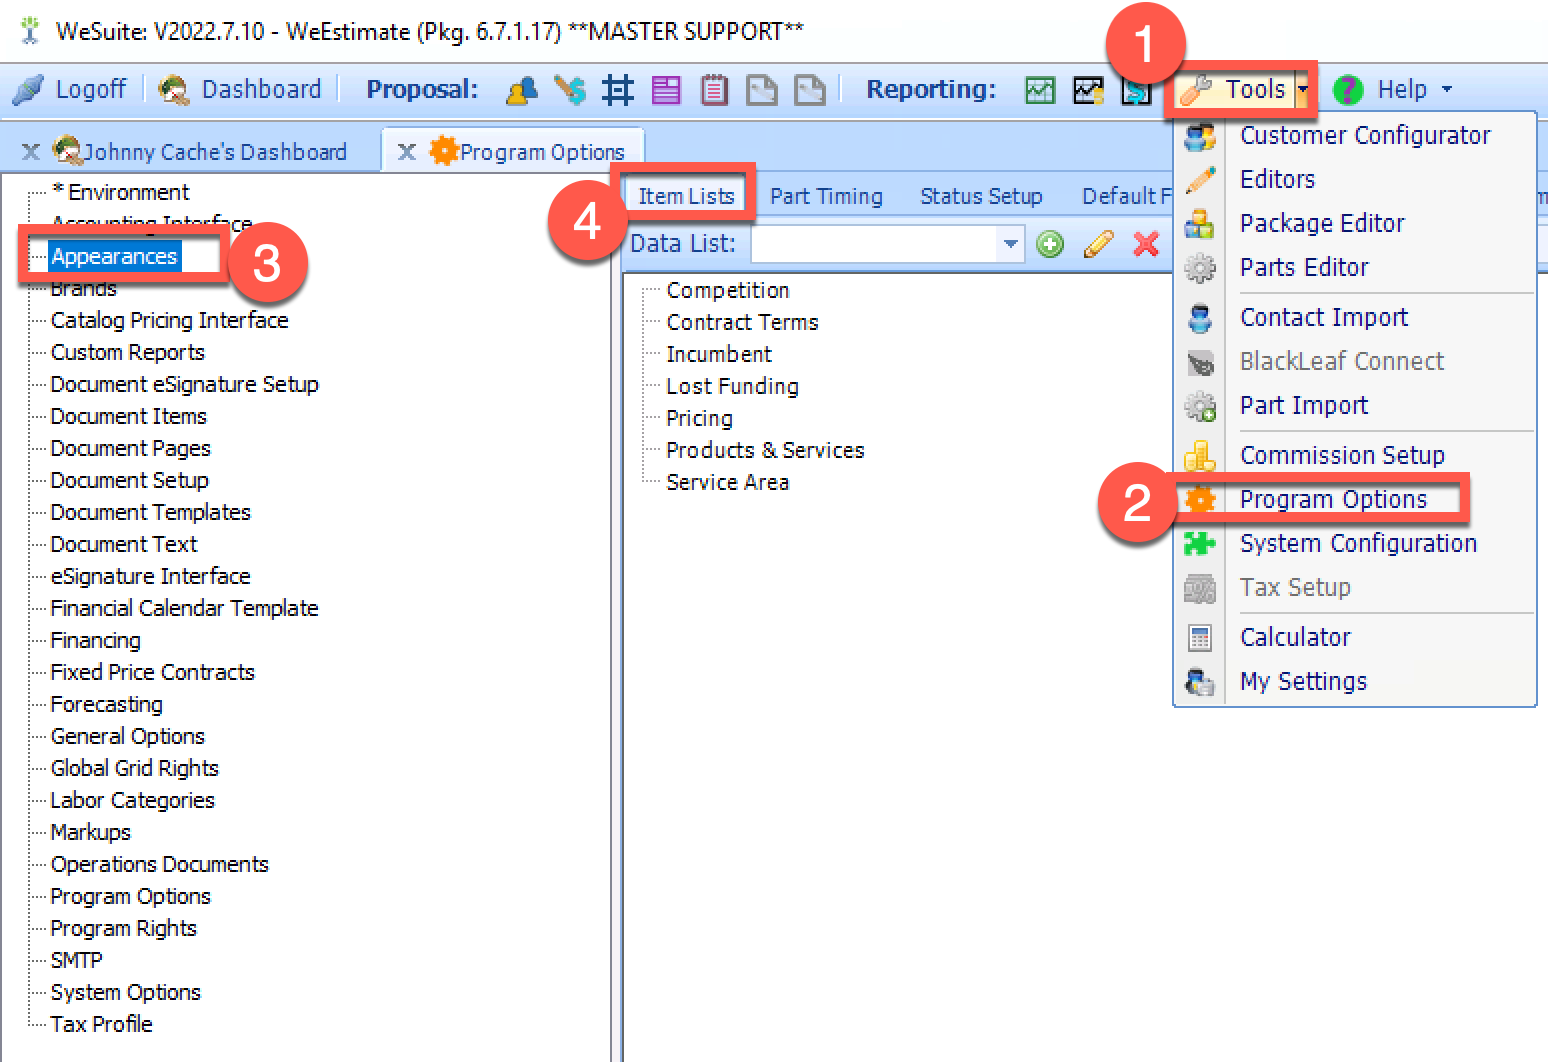Click the Proposal contacts people icon
The width and height of the screenshot is (1548, 1062).
521,90
